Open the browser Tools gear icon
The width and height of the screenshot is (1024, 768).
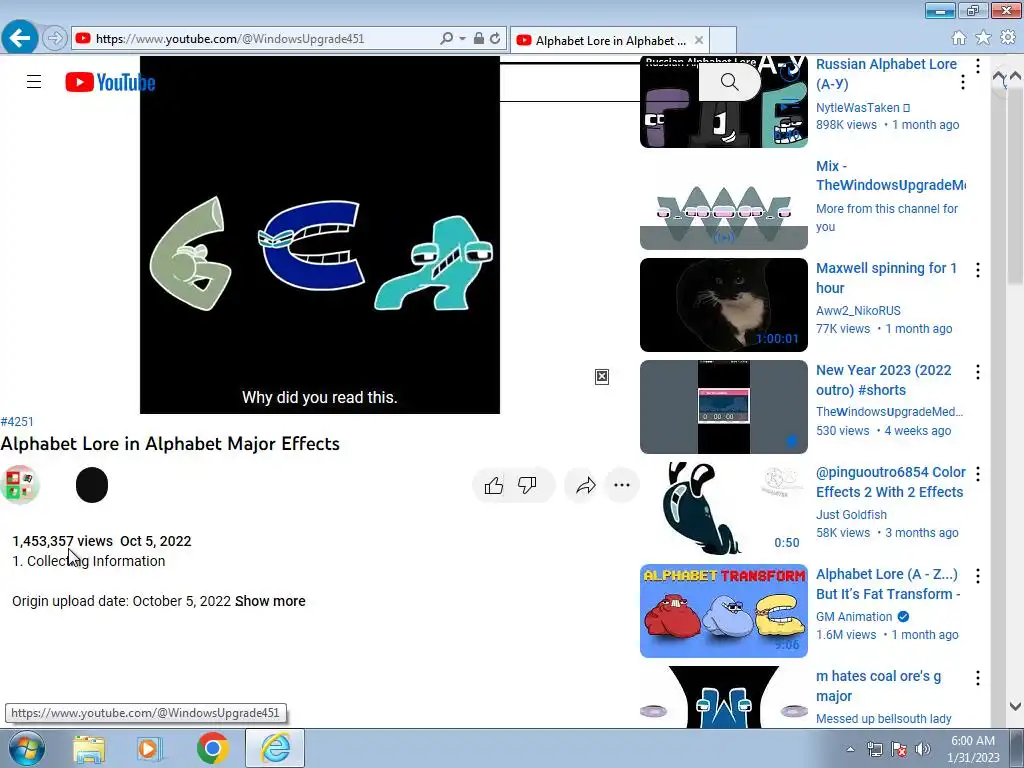tap(1008, 38)
